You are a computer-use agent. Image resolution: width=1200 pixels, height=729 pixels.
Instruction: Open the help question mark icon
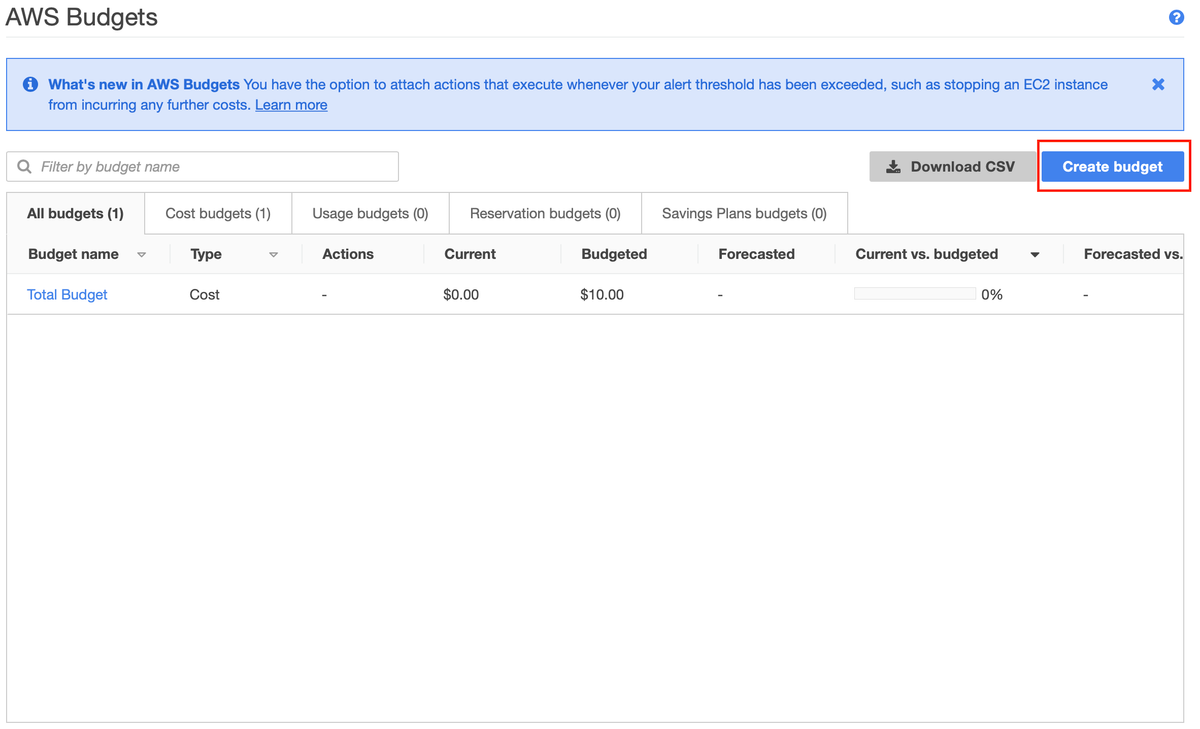pyautogui.click(x=1176, y=17)
